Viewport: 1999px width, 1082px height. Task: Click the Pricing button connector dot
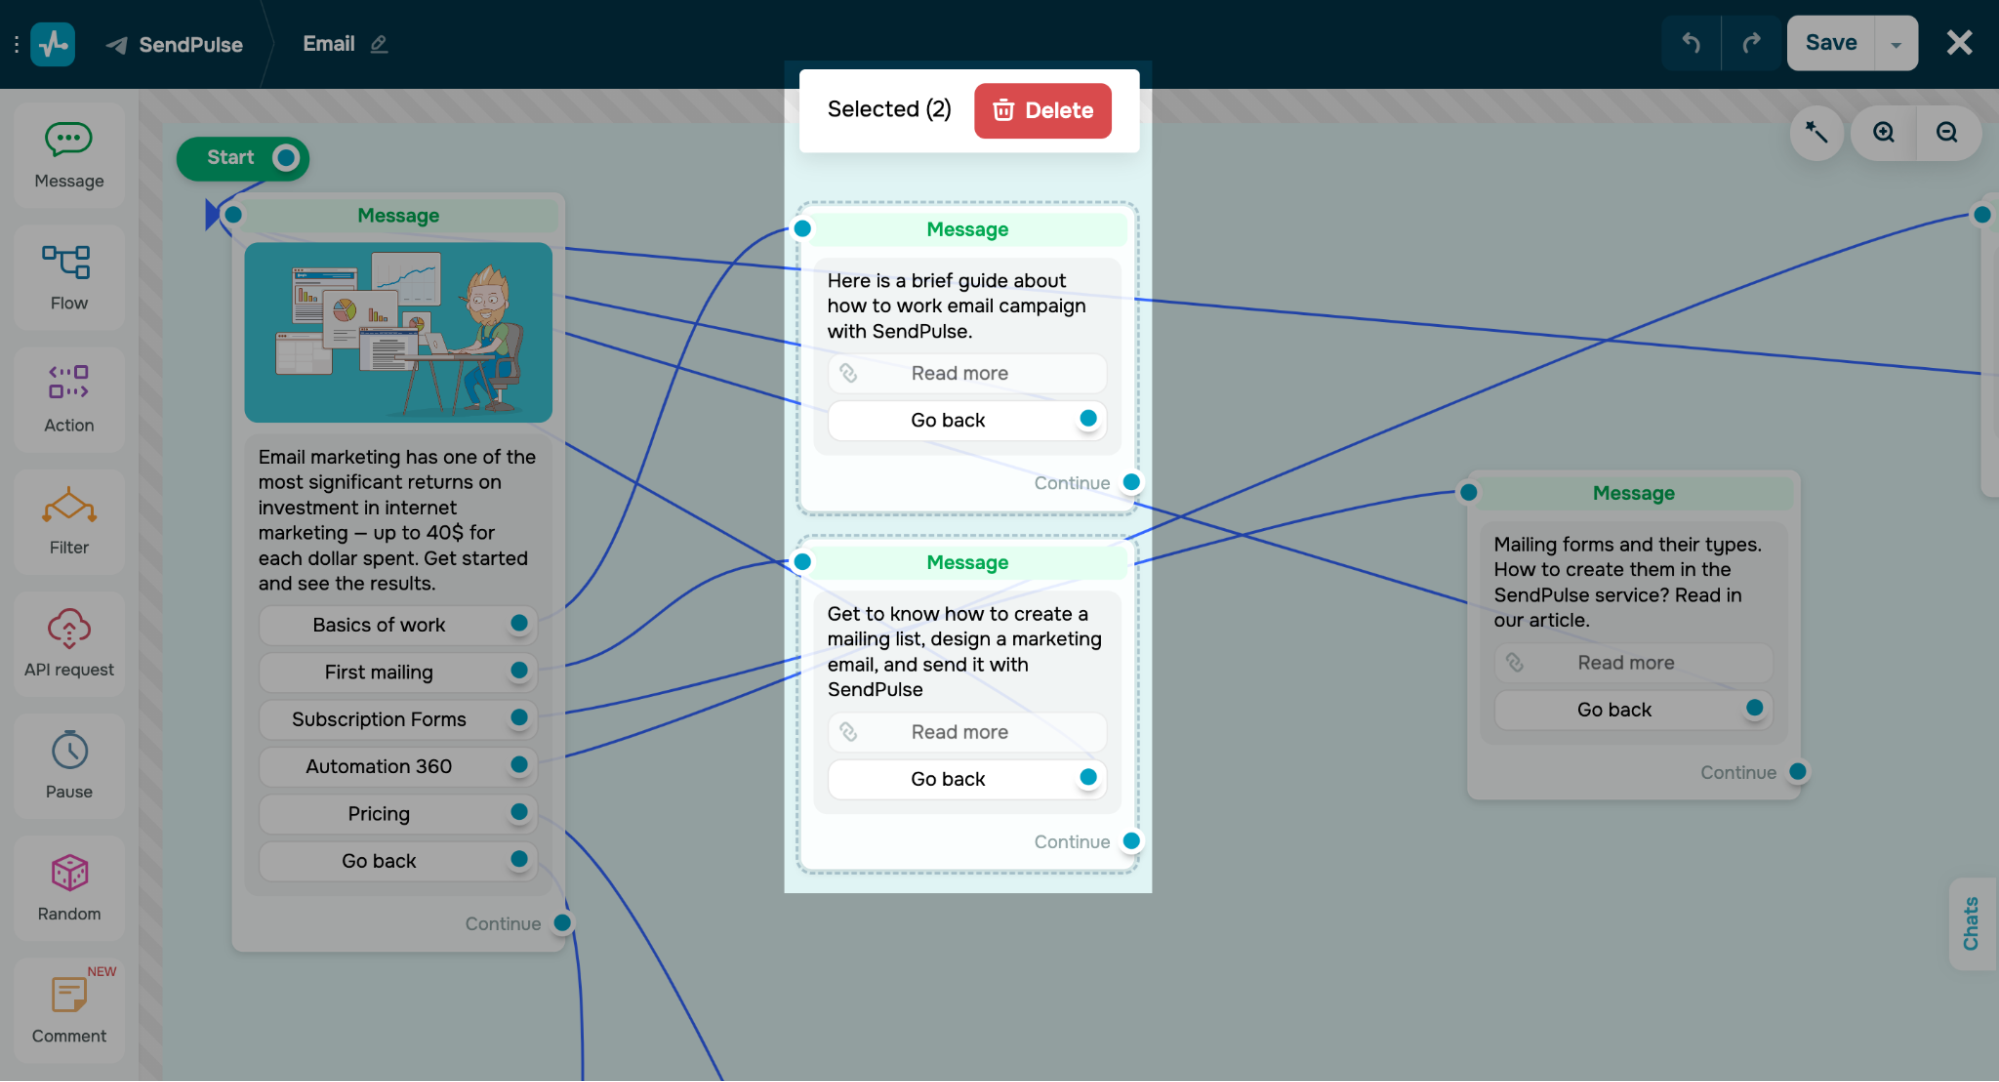[519, 812]
